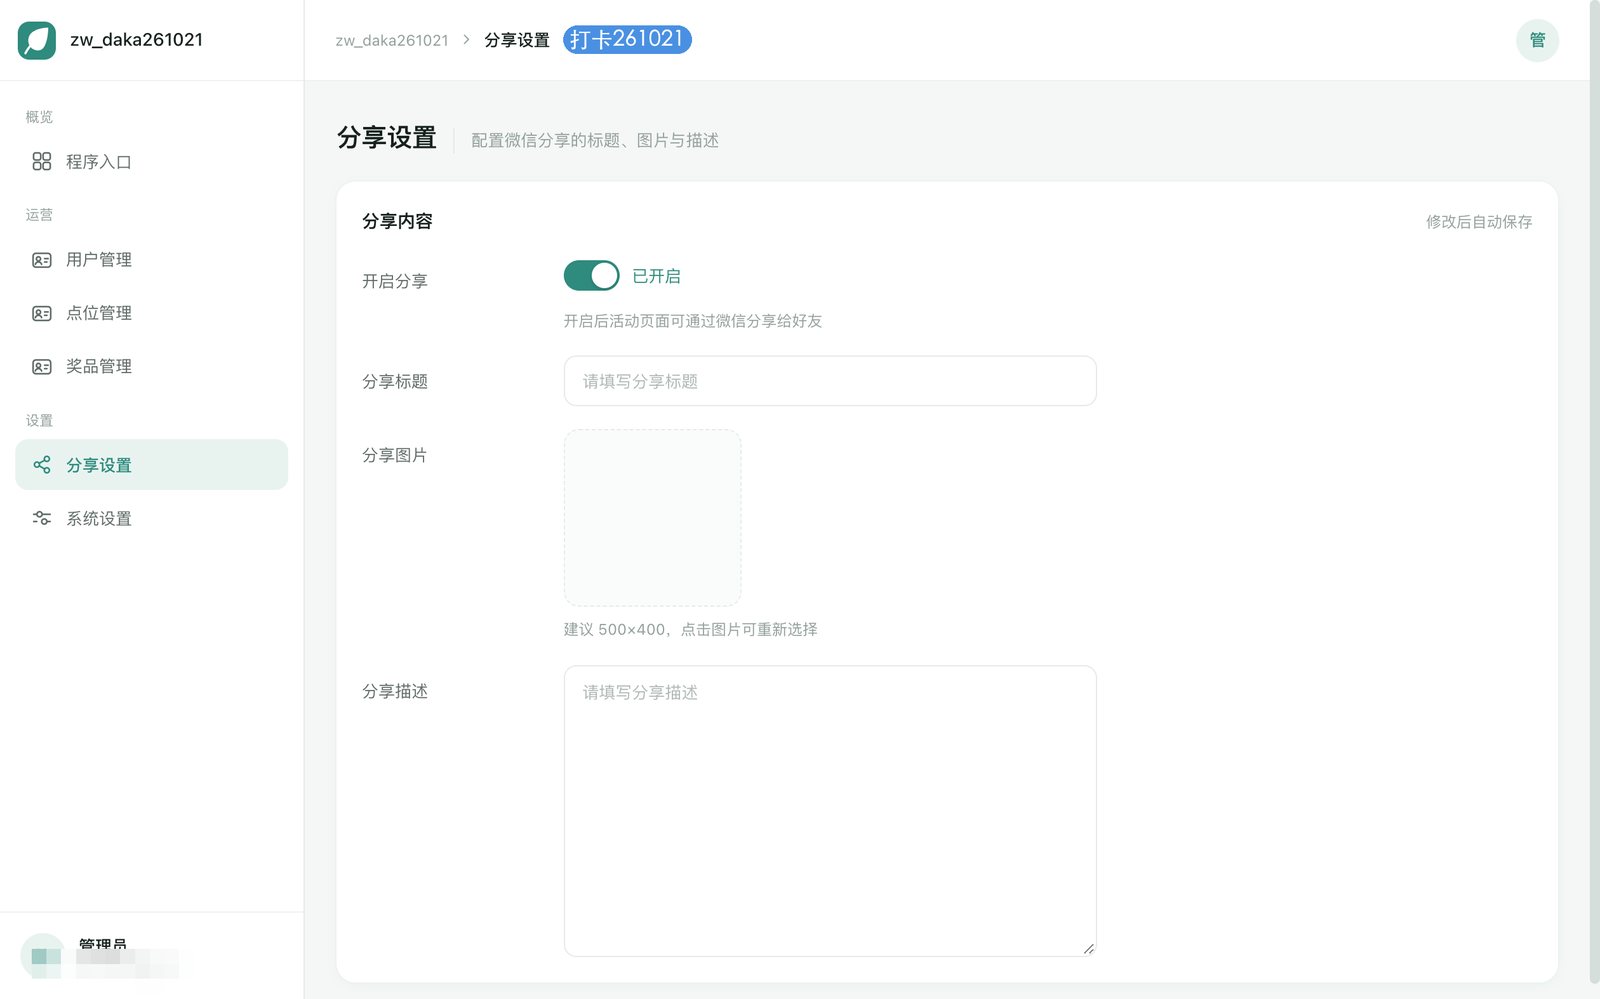The width and height of the screenshot is (1600, 999).
Task: Click the 分享图片 upload area
Action: (653, 518)
